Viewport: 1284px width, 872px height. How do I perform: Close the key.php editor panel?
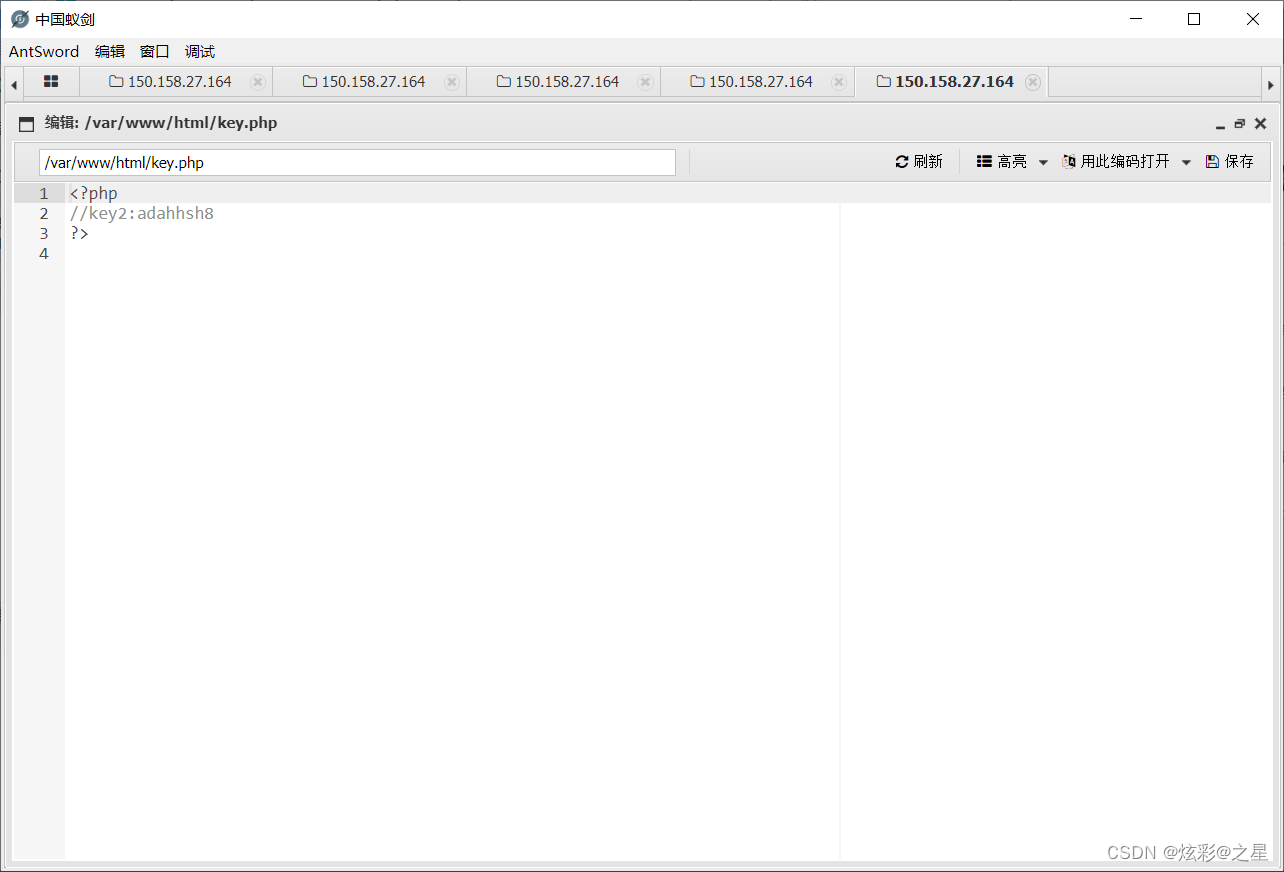(1260, 124)
